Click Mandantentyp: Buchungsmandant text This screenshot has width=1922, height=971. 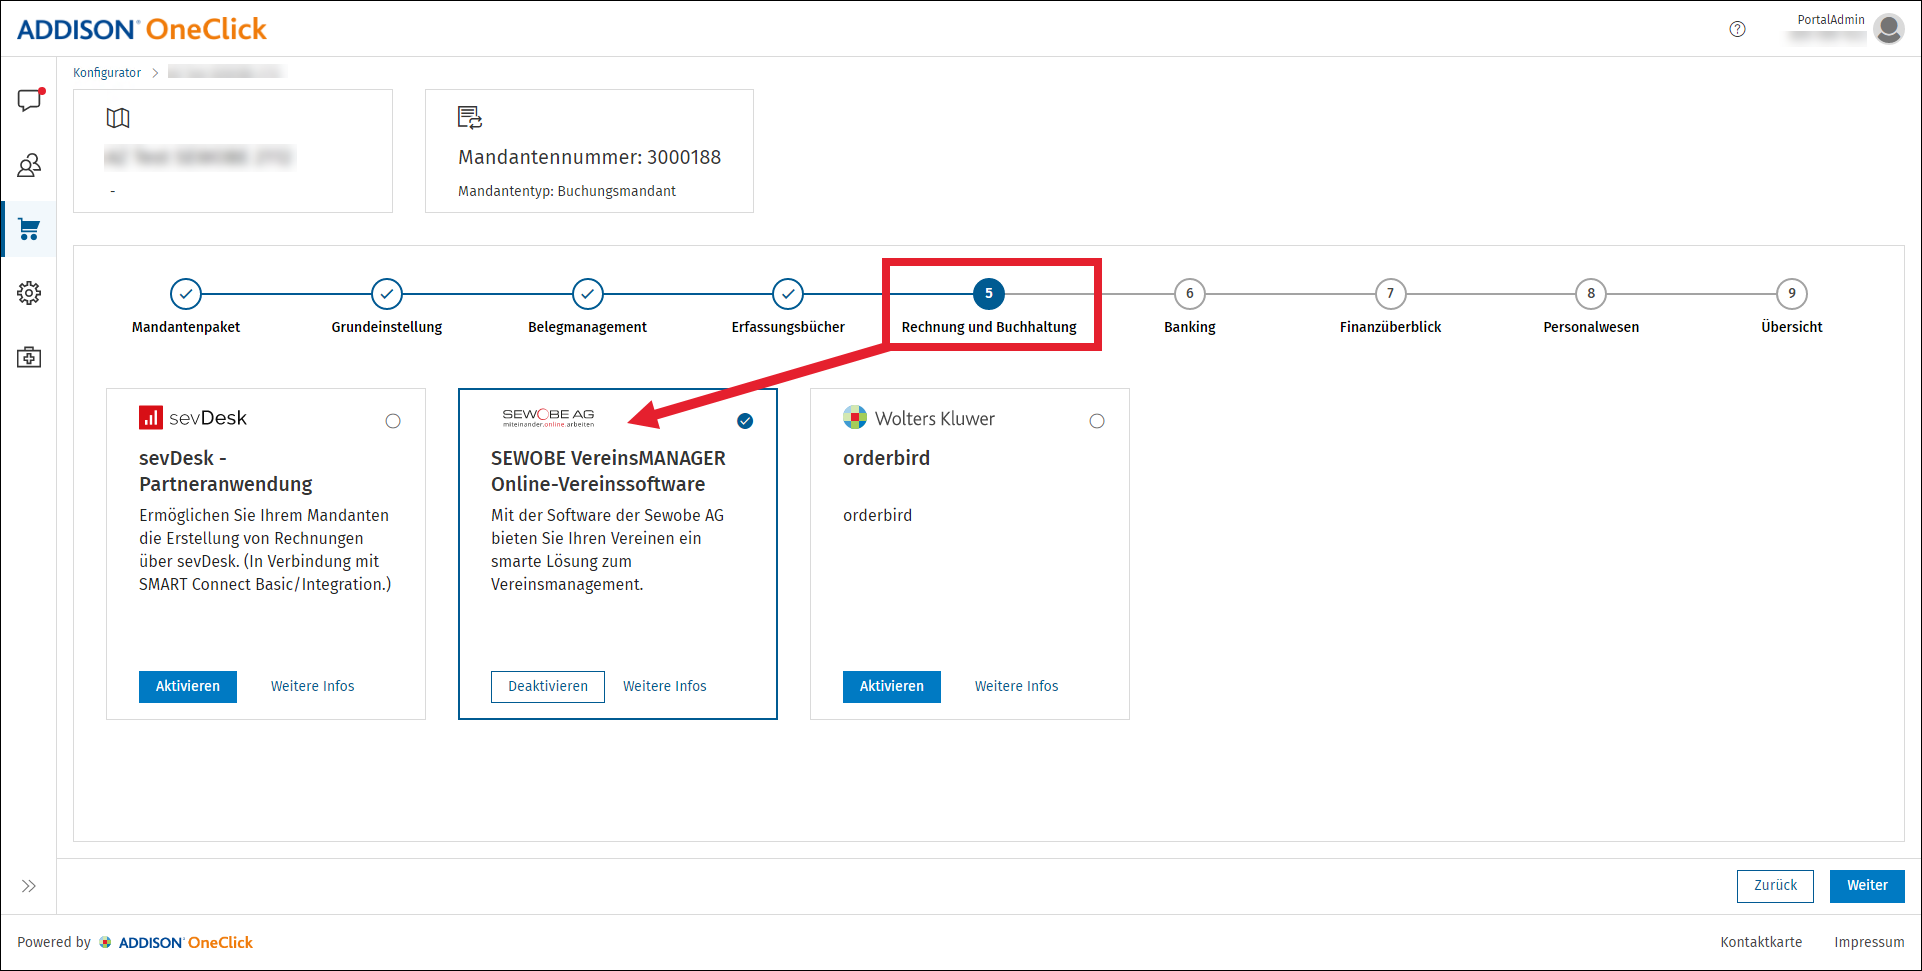click(x=567, y=191)
